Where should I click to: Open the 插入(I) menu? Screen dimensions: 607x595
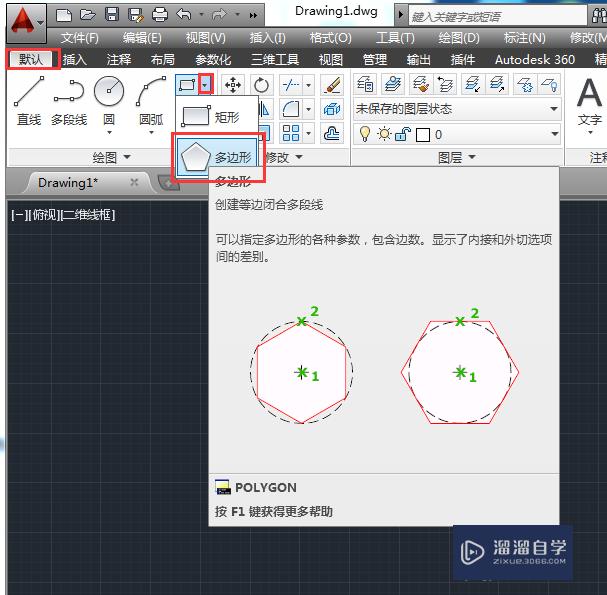[267, 38]
